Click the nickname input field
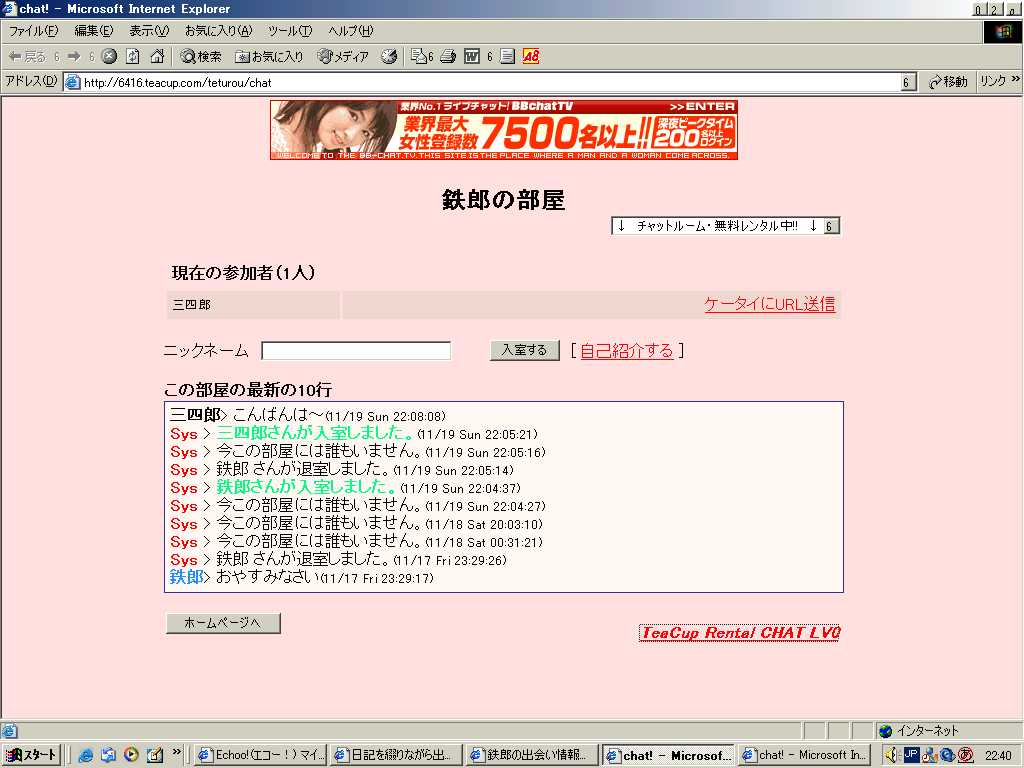 click(x=356, y=351)
